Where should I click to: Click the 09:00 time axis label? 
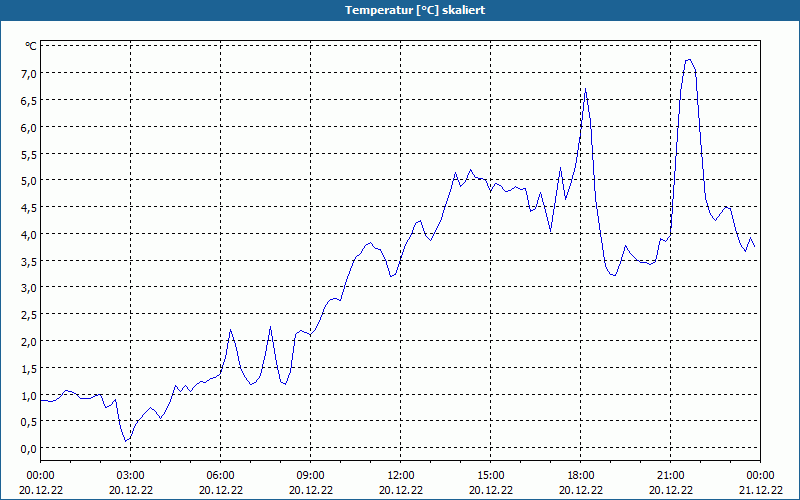click(x=311, y=475)
